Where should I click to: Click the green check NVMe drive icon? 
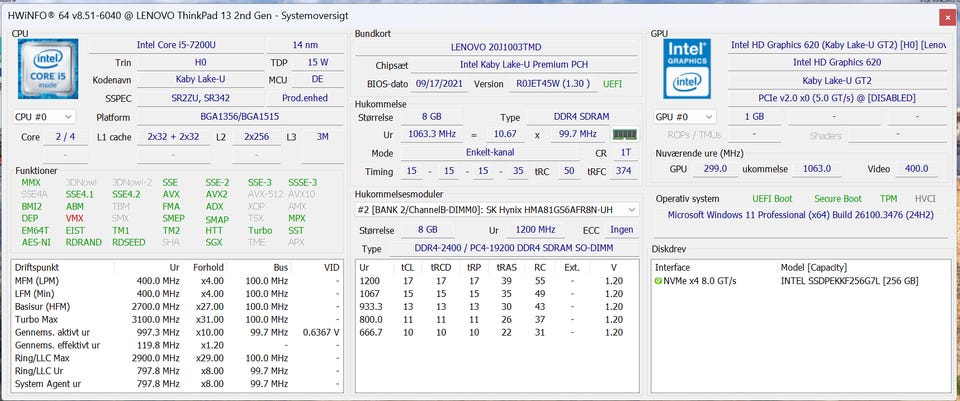click(x=658, y=281)
